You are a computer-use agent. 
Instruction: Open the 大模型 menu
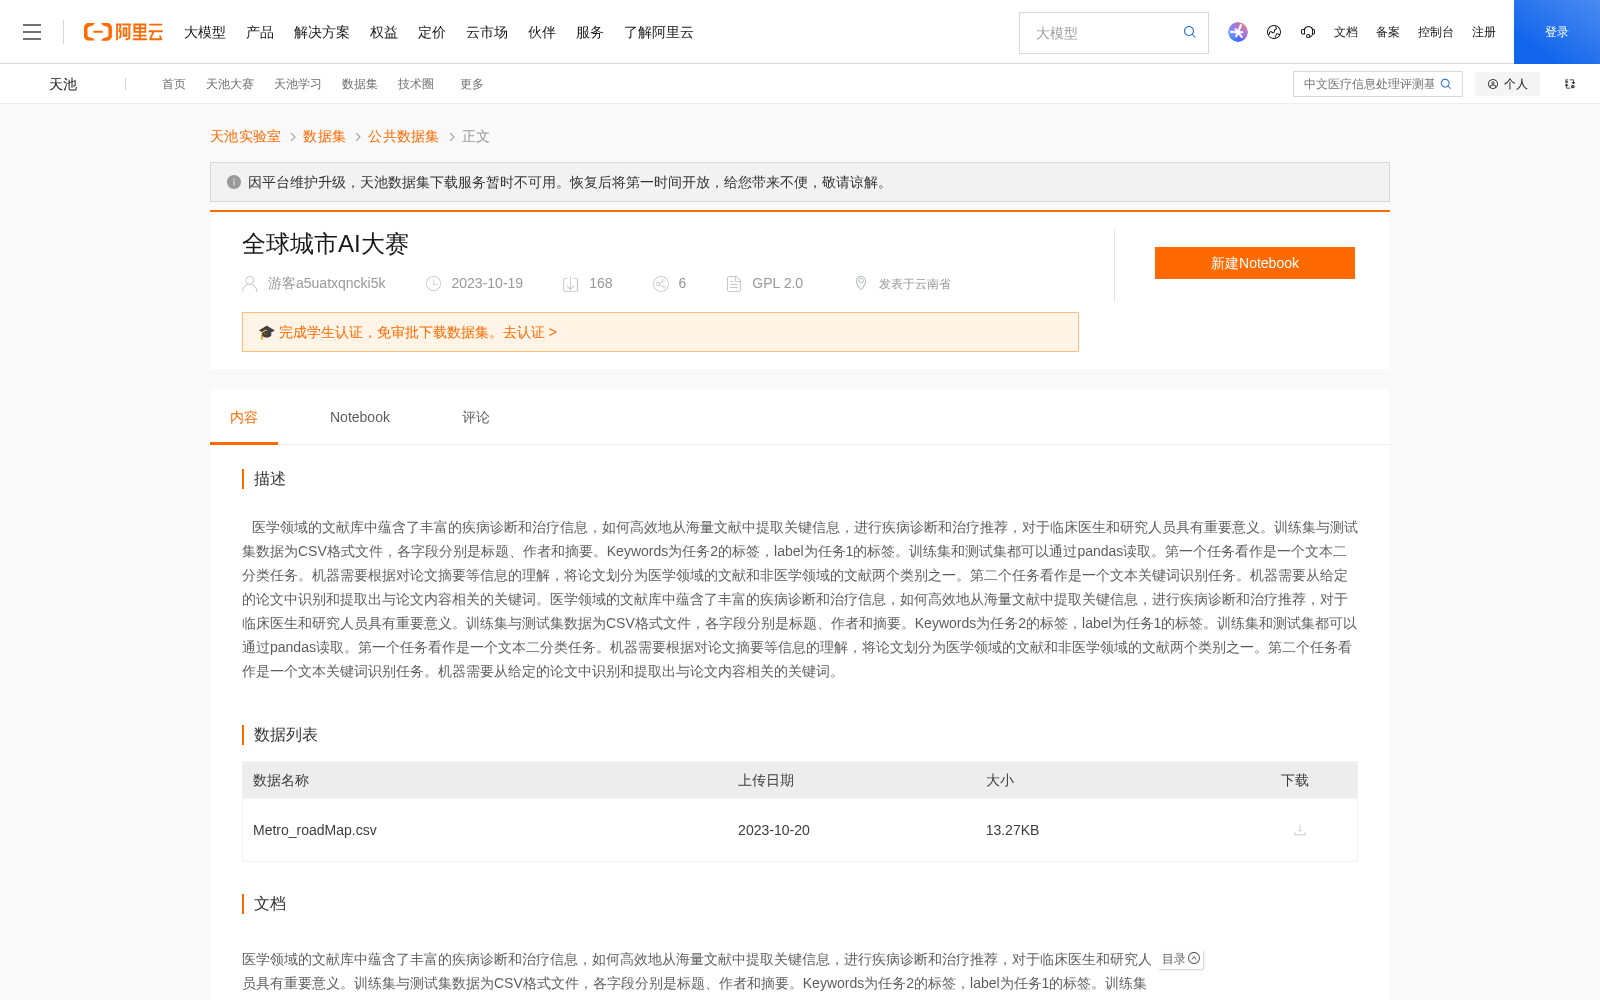205,32
